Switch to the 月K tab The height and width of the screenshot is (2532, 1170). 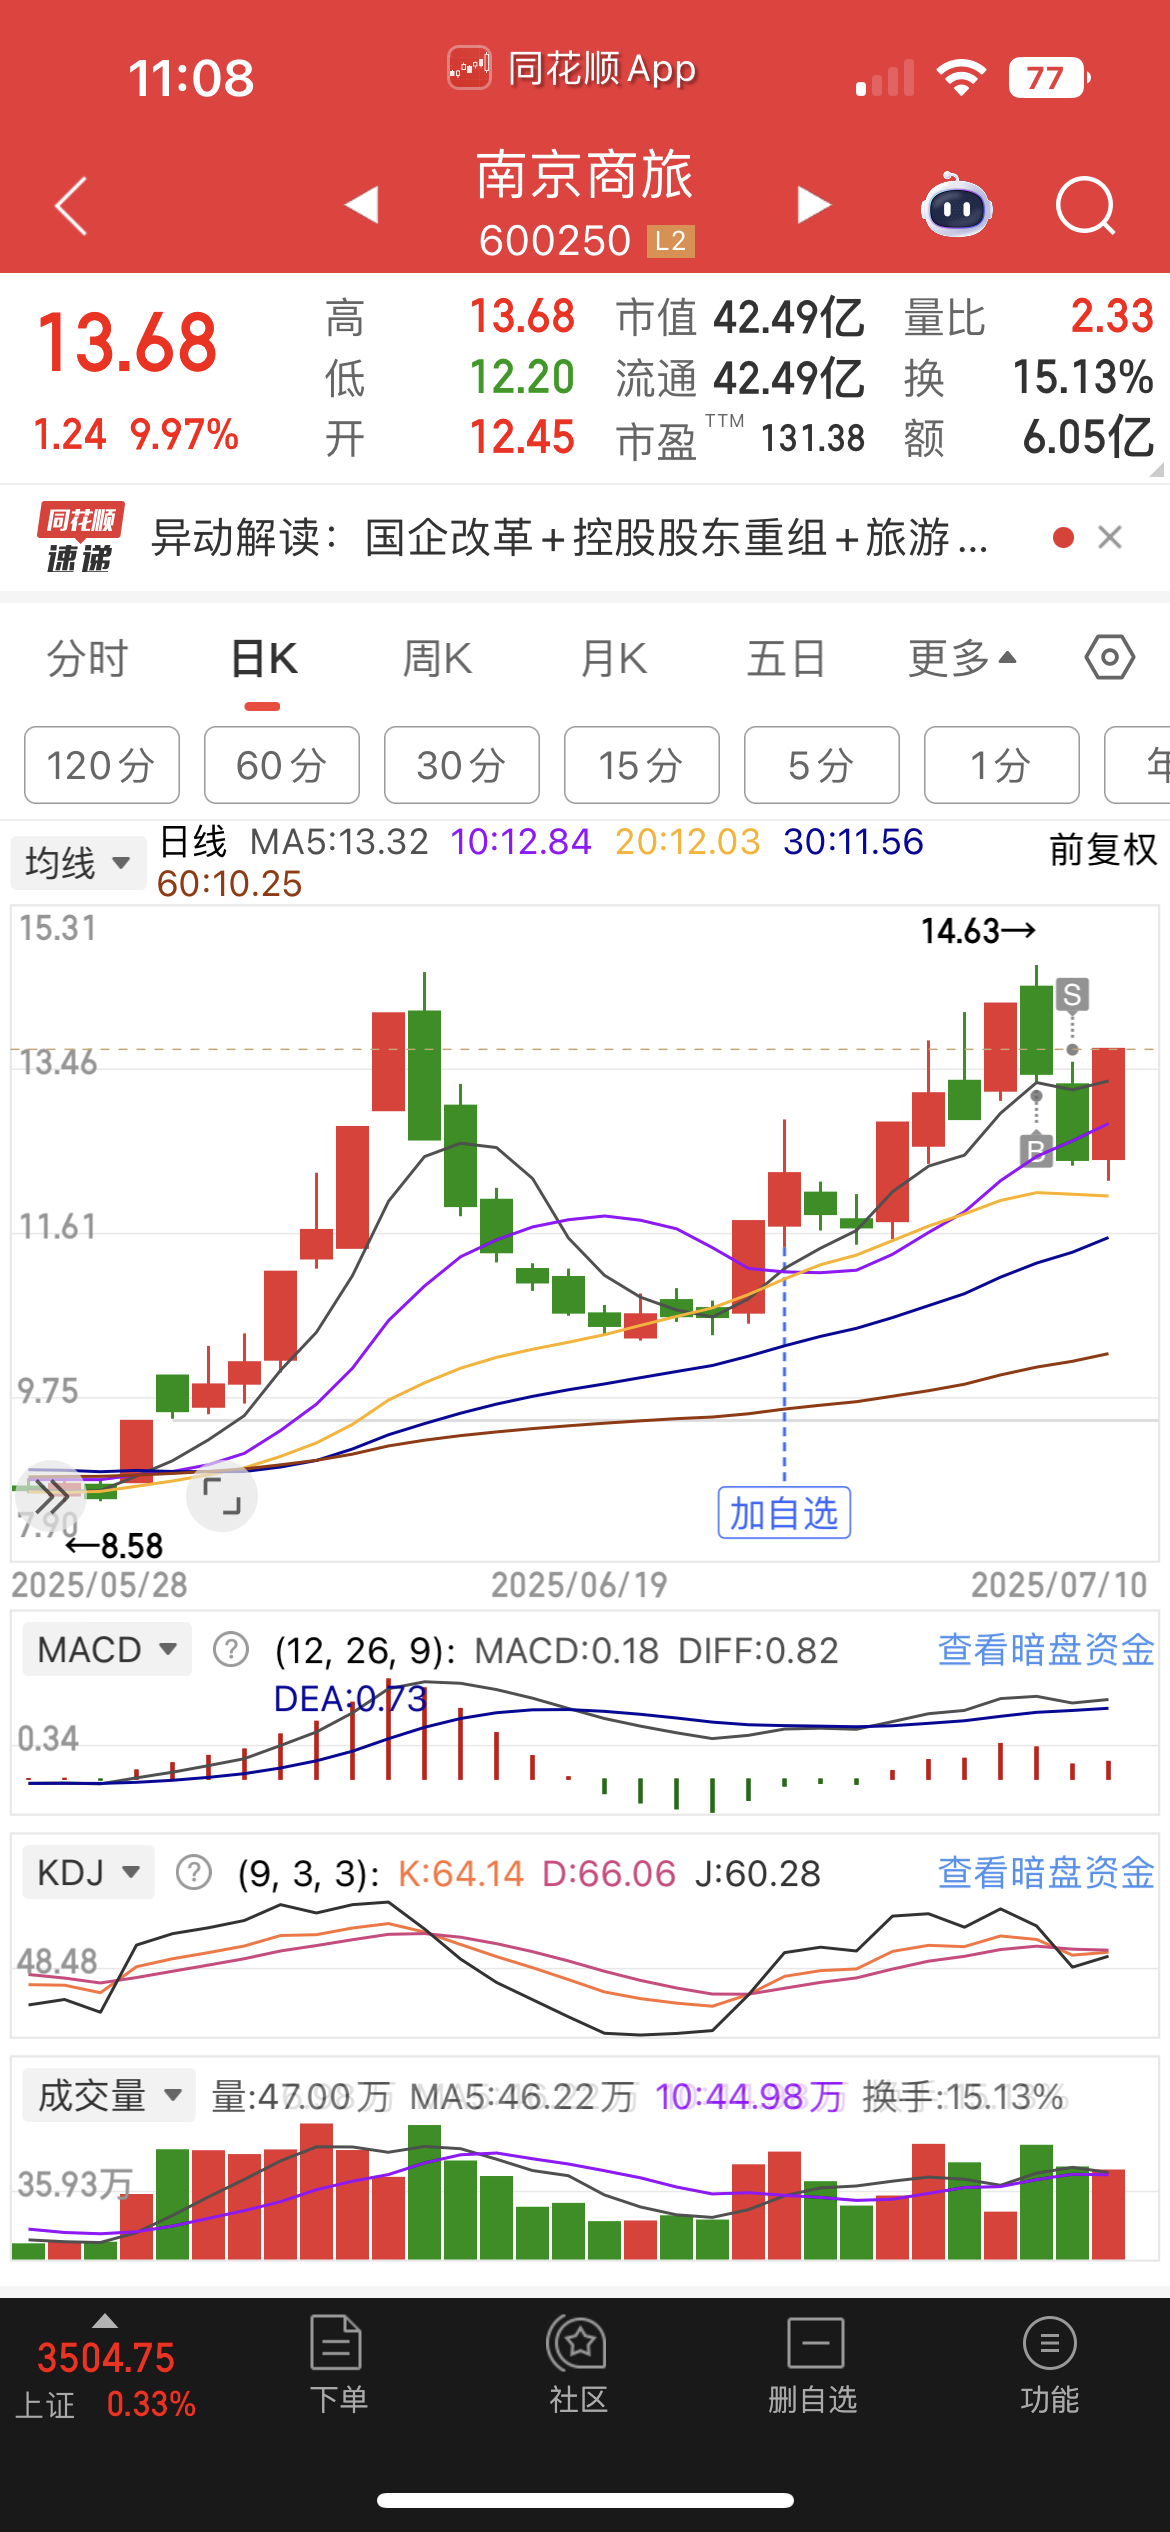(x=614, y=659)
